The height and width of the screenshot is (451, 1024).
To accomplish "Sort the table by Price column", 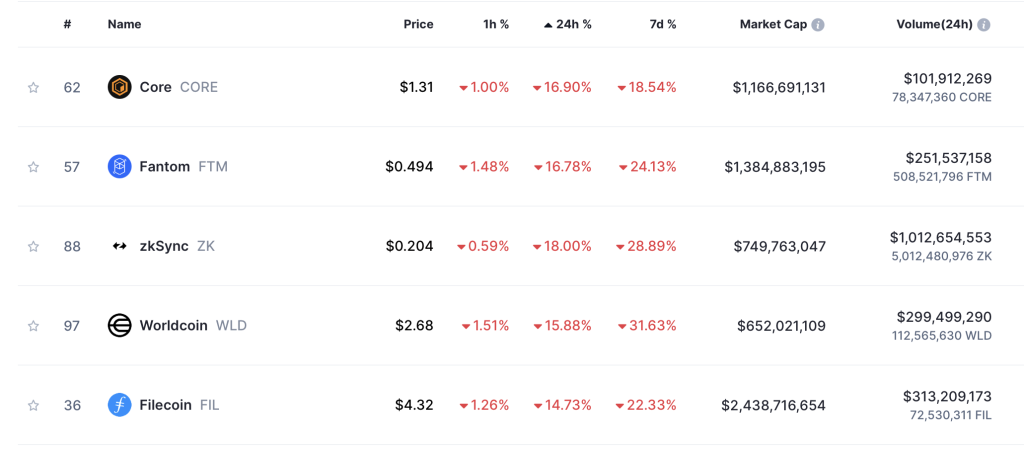I will coord(419,25).
